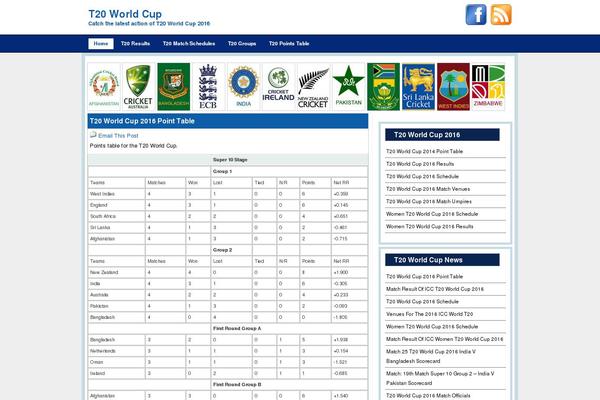Open the T20 Points Table menu
This screenshot has width=600, height=400.
pos(289,44)
